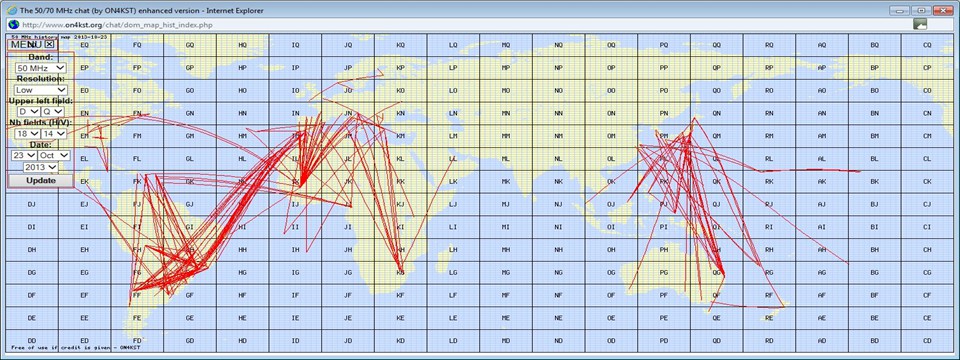The width and height of the screenshot is (960, 360).
Task: Open the vertical fields count dropdown showing 14
Action: pos(53,133)
